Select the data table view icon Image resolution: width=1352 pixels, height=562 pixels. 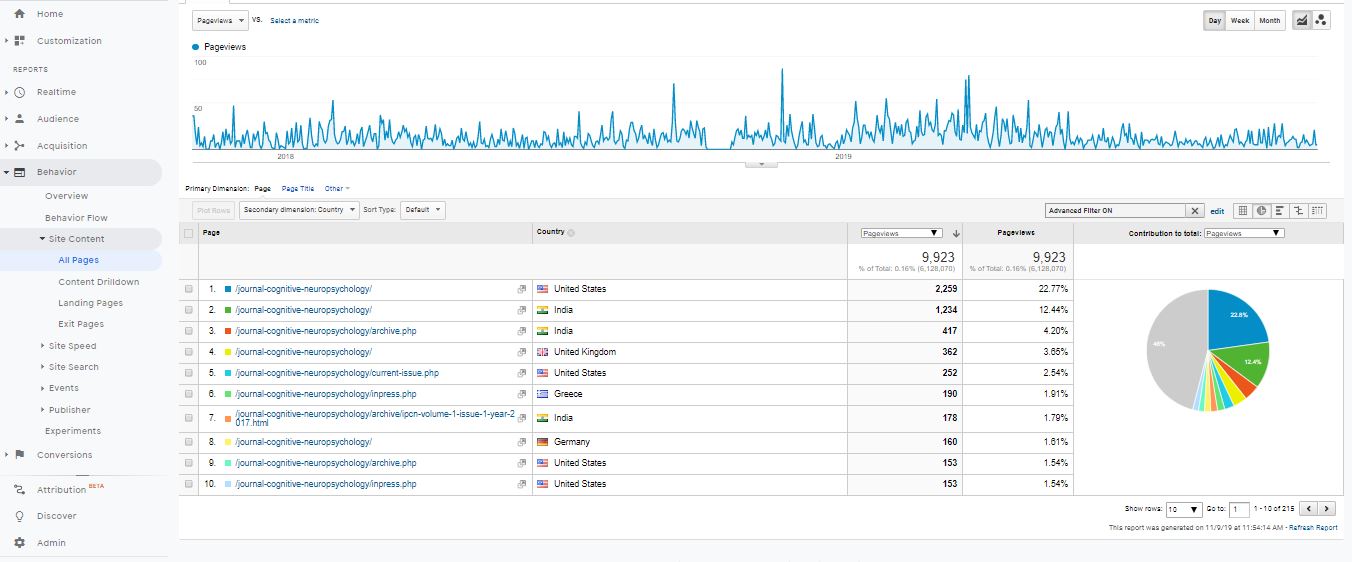(1243, 211)
